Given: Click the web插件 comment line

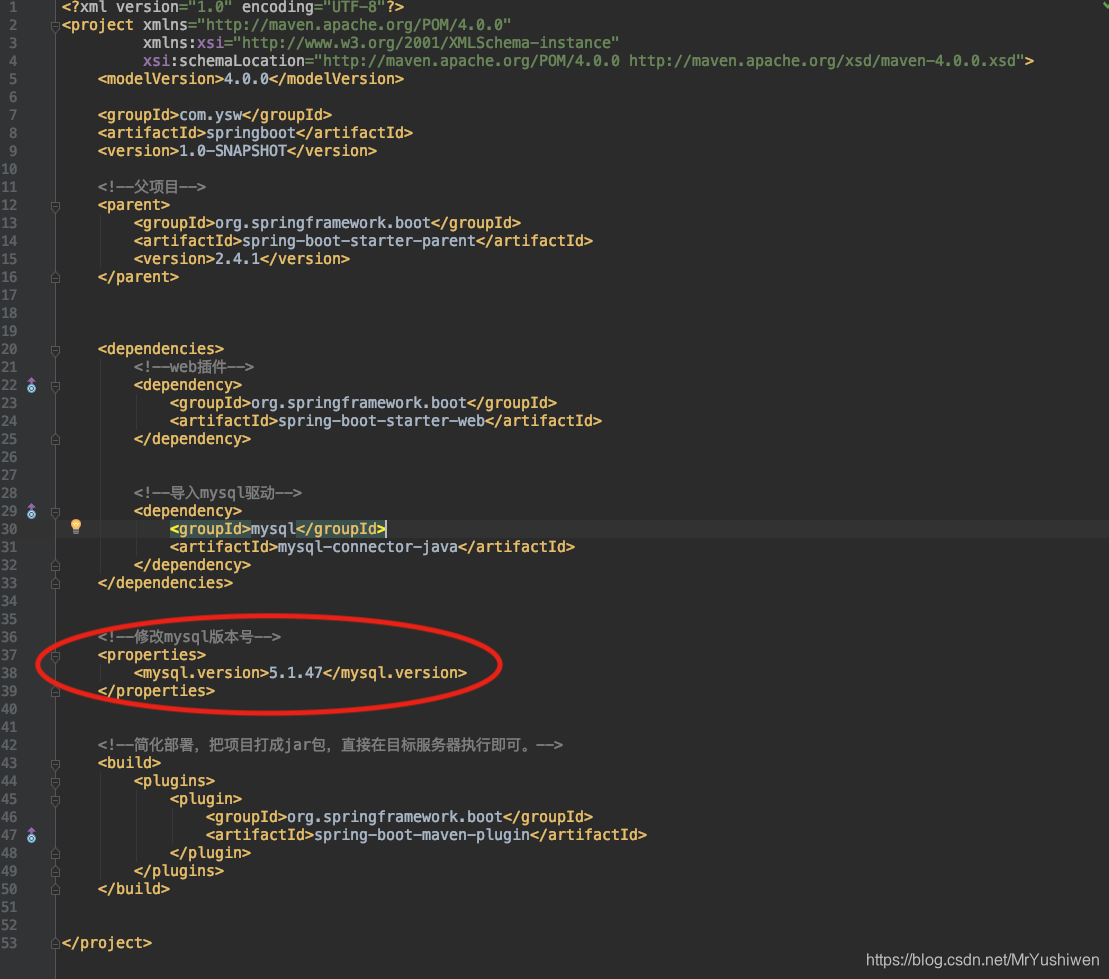Looking at the screenshot, I should (x=194, y=366).
